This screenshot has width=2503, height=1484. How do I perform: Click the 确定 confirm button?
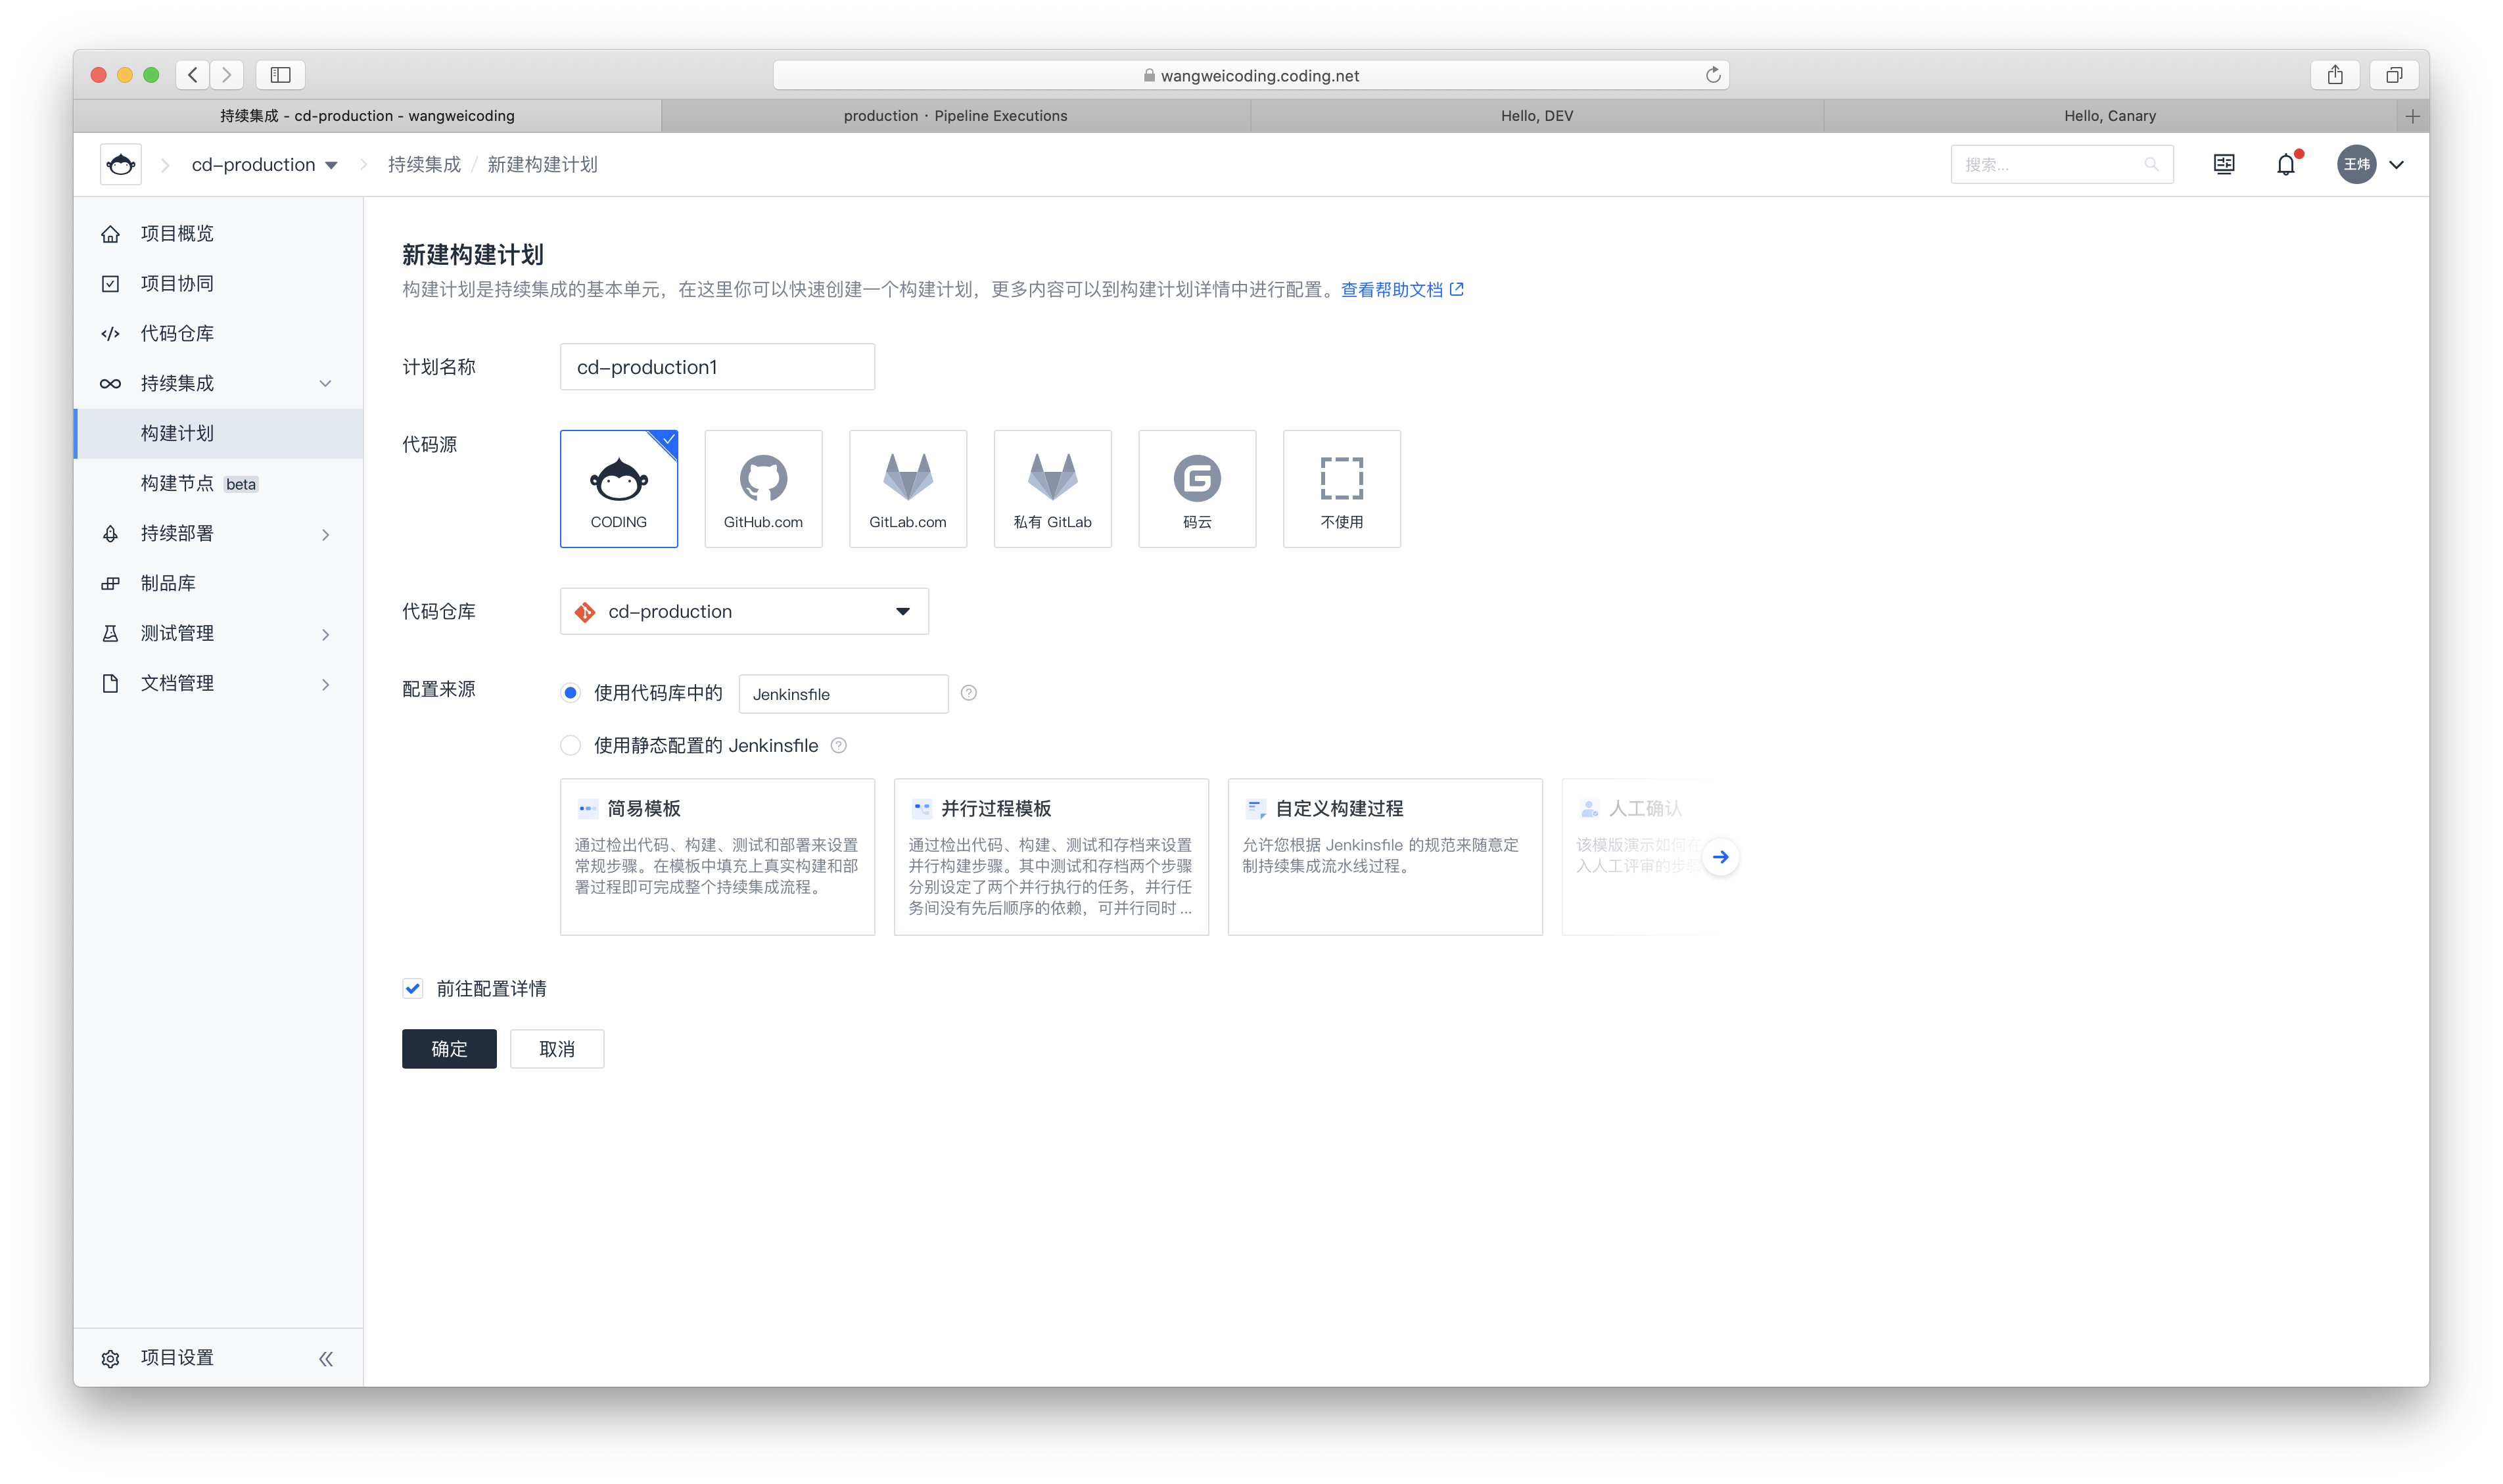tap(449, 1048)
